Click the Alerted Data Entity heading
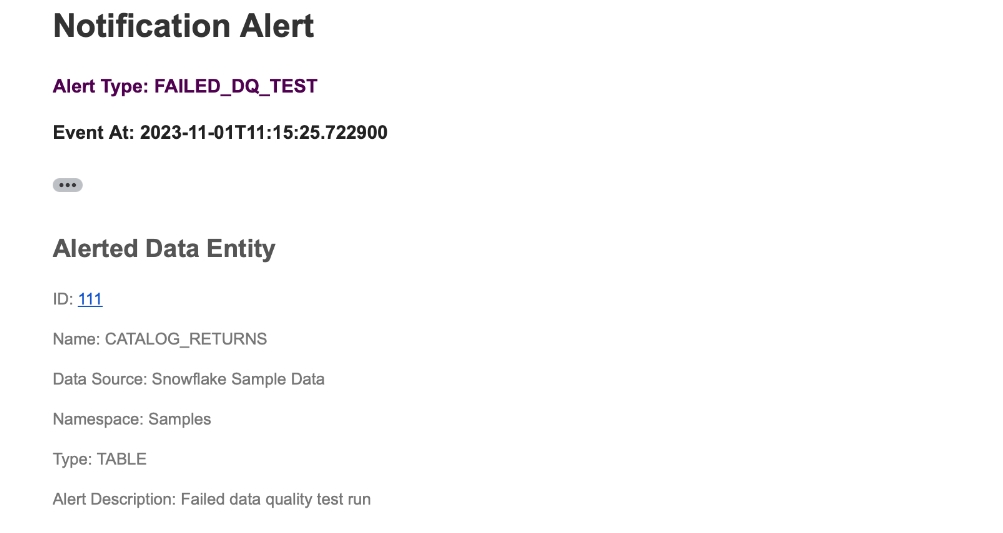Viewport: 1003px width, 533px height. (x=164, y=248)
